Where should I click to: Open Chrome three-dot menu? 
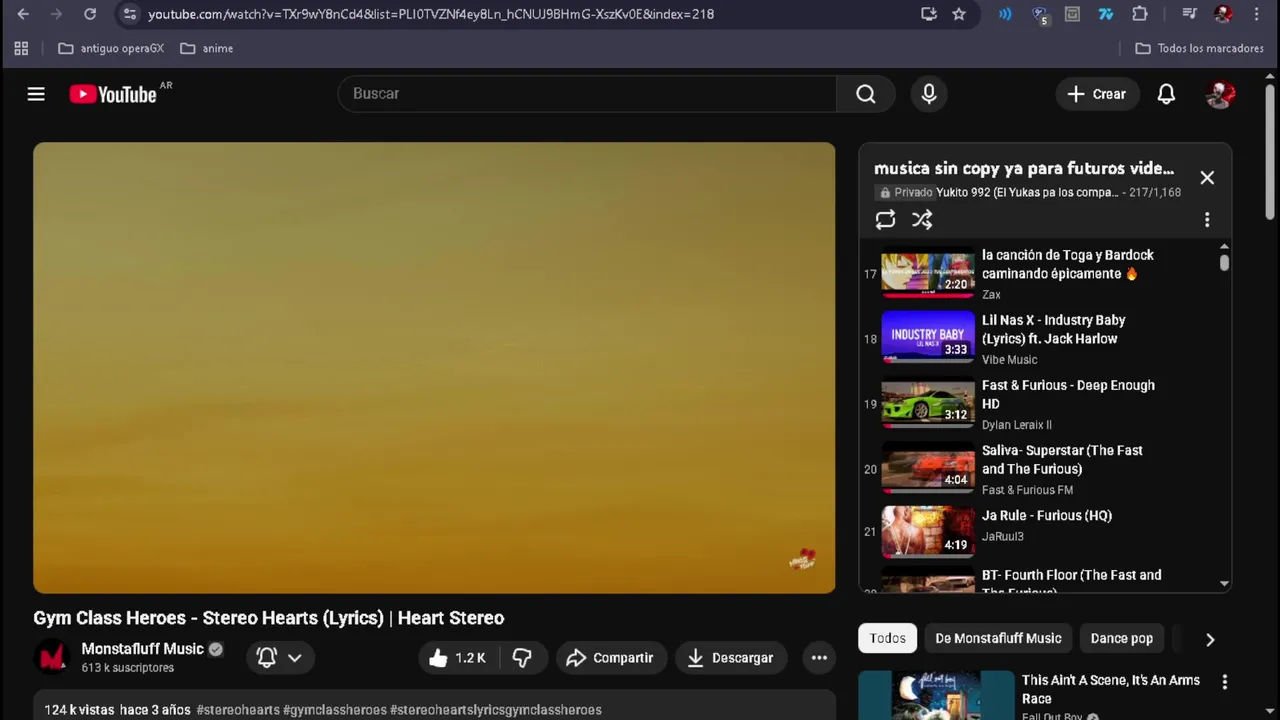[x=1257, y=14]
